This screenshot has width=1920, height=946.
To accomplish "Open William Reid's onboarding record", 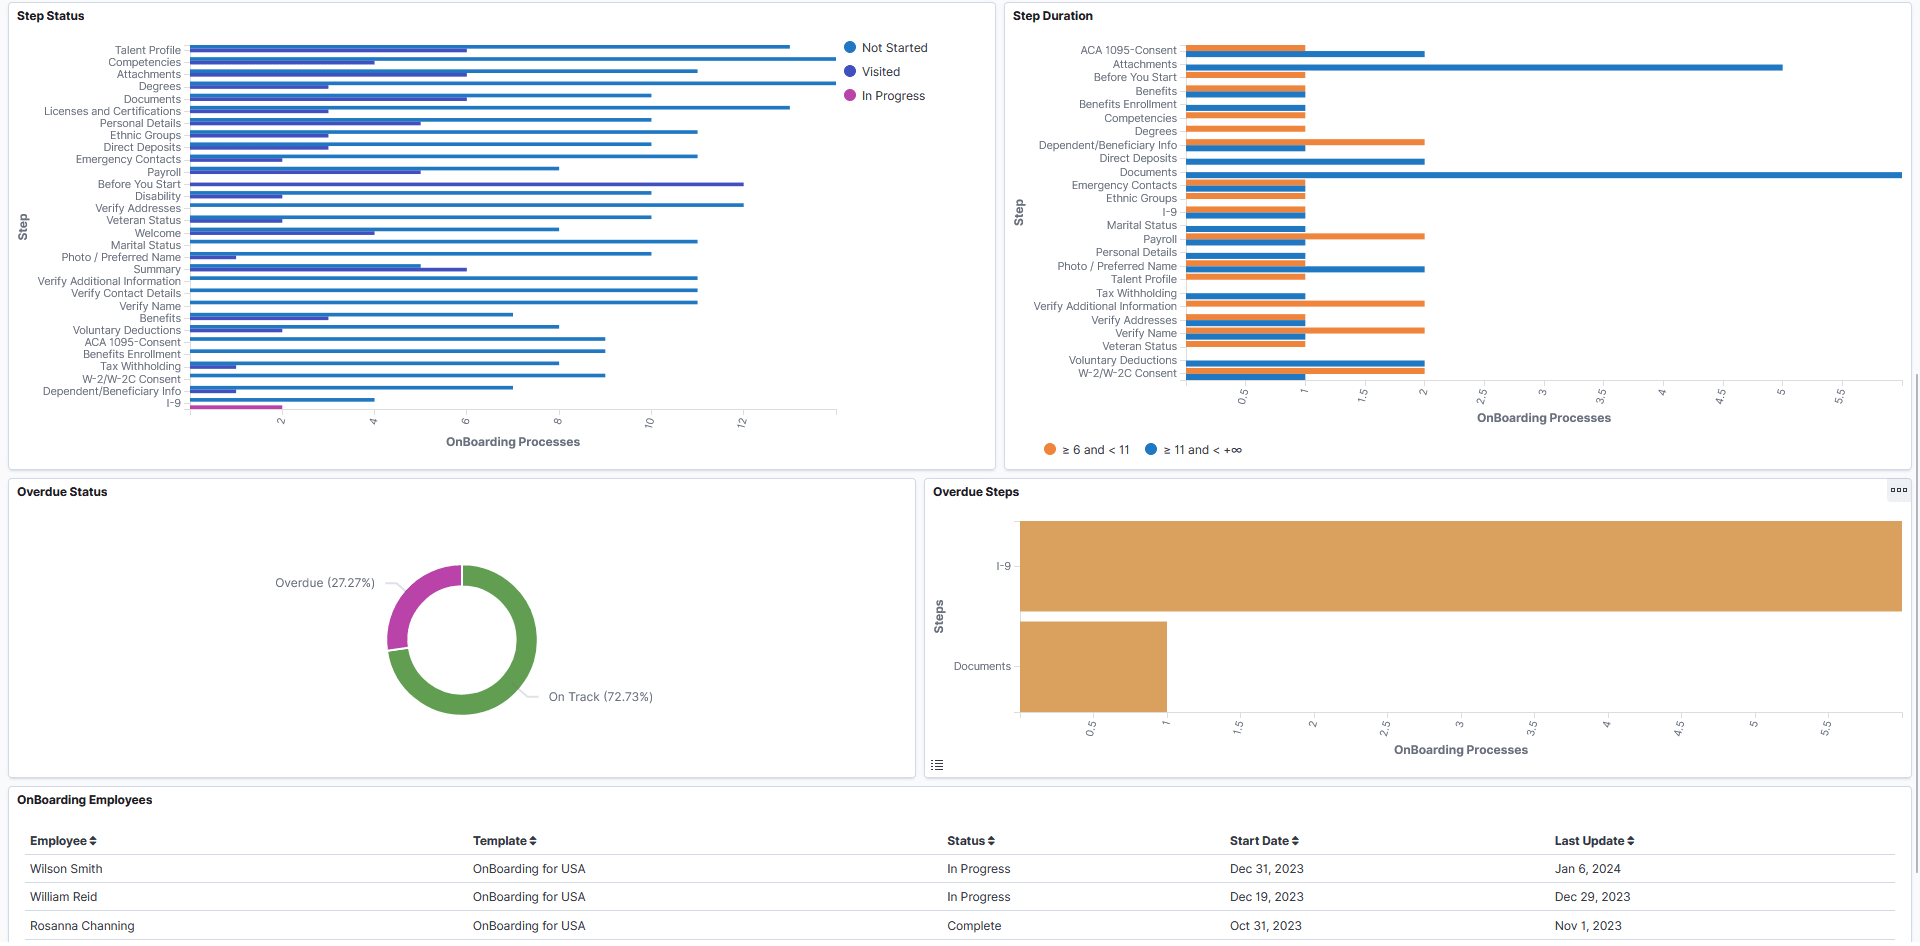I will 64,896.
